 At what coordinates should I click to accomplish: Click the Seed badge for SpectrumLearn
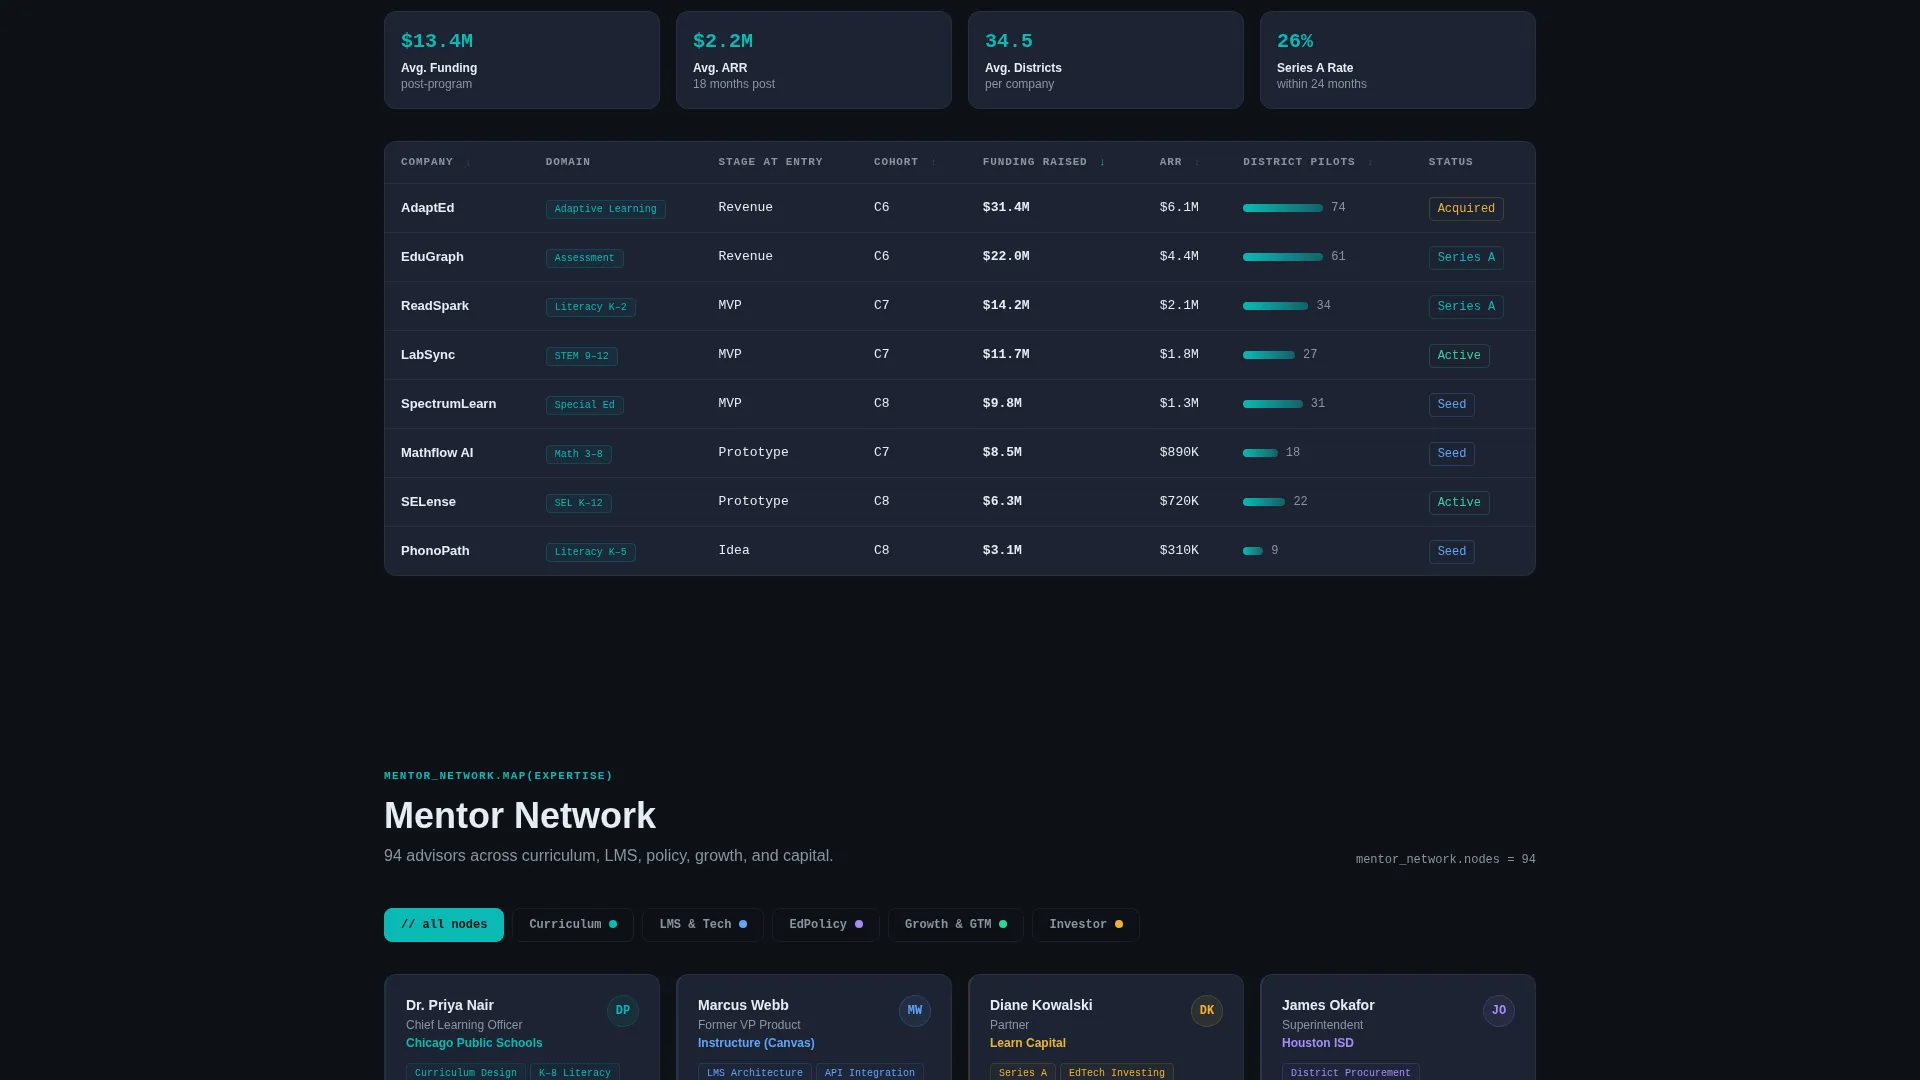pyautogui.click(x=1452, y=405)
